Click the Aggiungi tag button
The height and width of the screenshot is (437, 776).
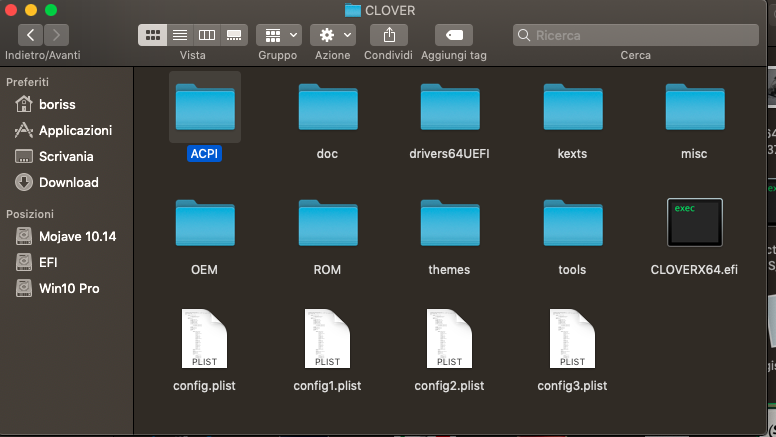pyautogui.click(x=454, y=35)
